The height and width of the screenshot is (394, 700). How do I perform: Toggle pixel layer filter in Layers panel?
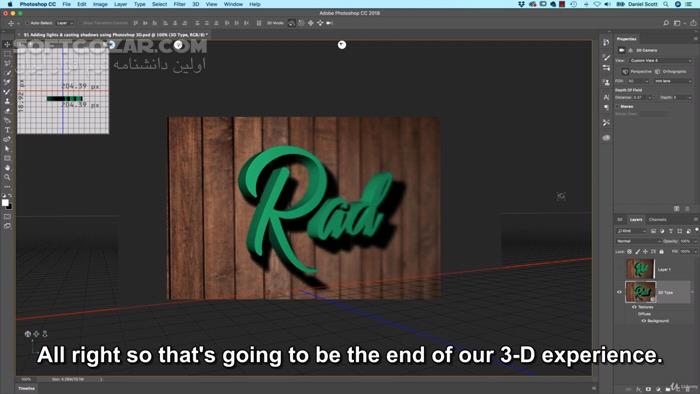pyautogui.click(x=653, y=231)
